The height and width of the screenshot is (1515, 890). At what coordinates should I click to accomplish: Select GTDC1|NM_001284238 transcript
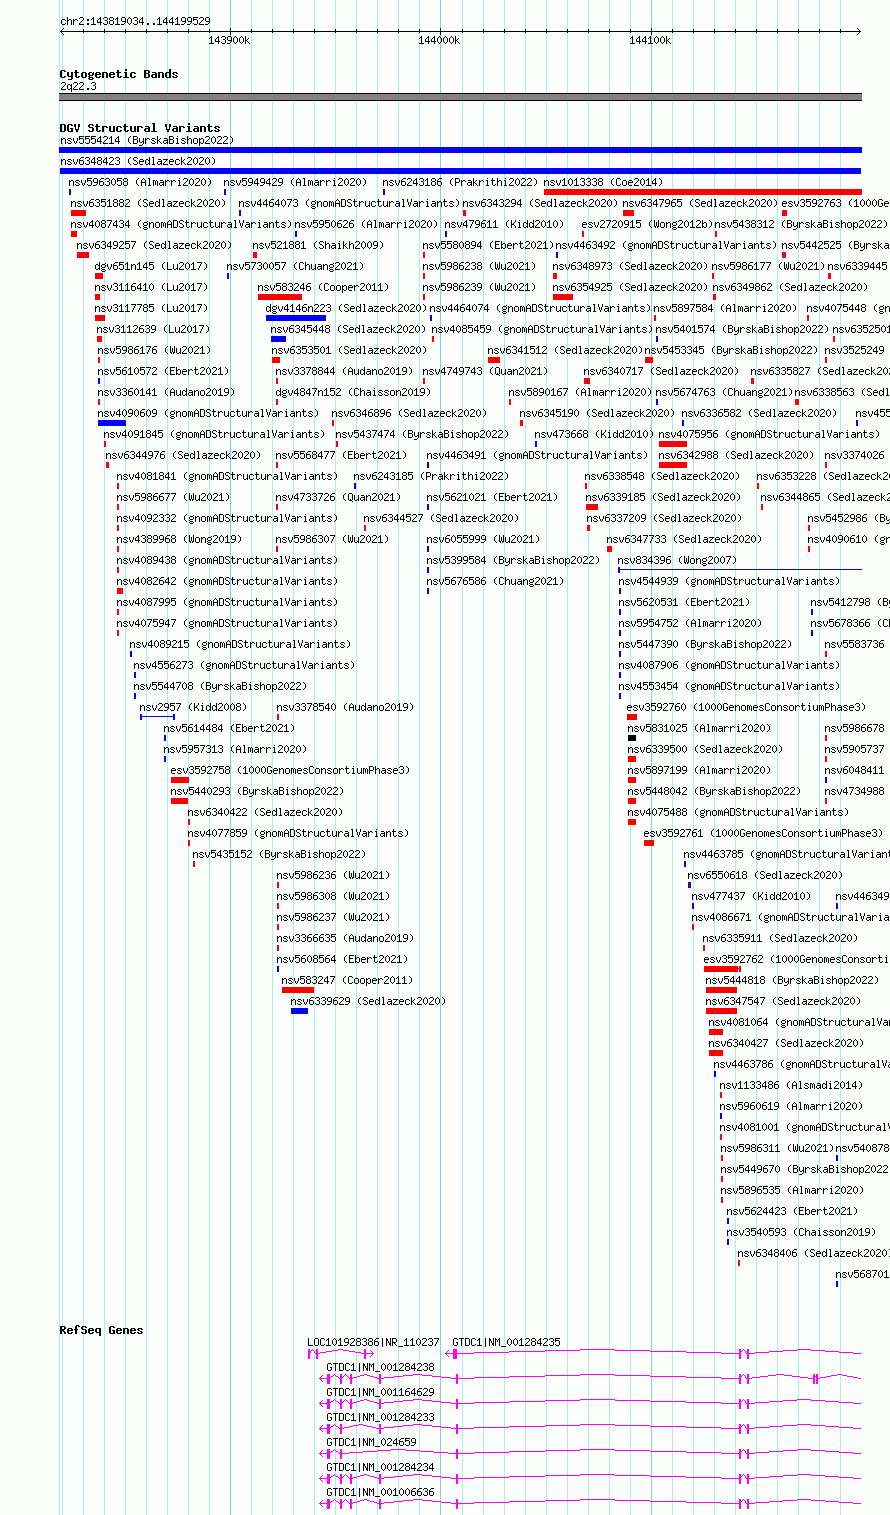pos(380,1367)
